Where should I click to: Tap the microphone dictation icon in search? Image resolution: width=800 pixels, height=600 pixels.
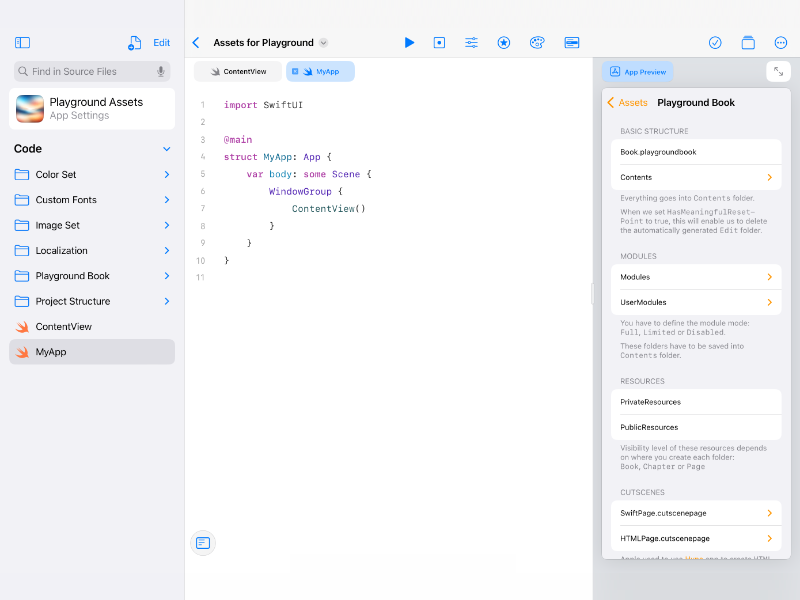tap(161, 72)
